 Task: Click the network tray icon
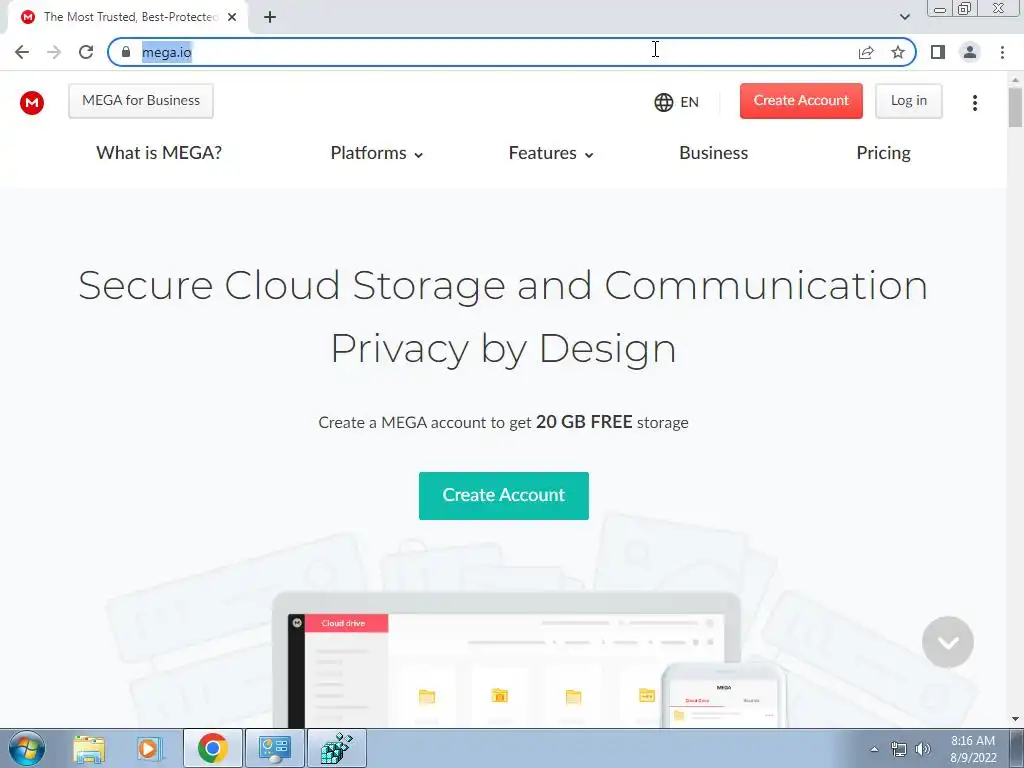point(899,749)
